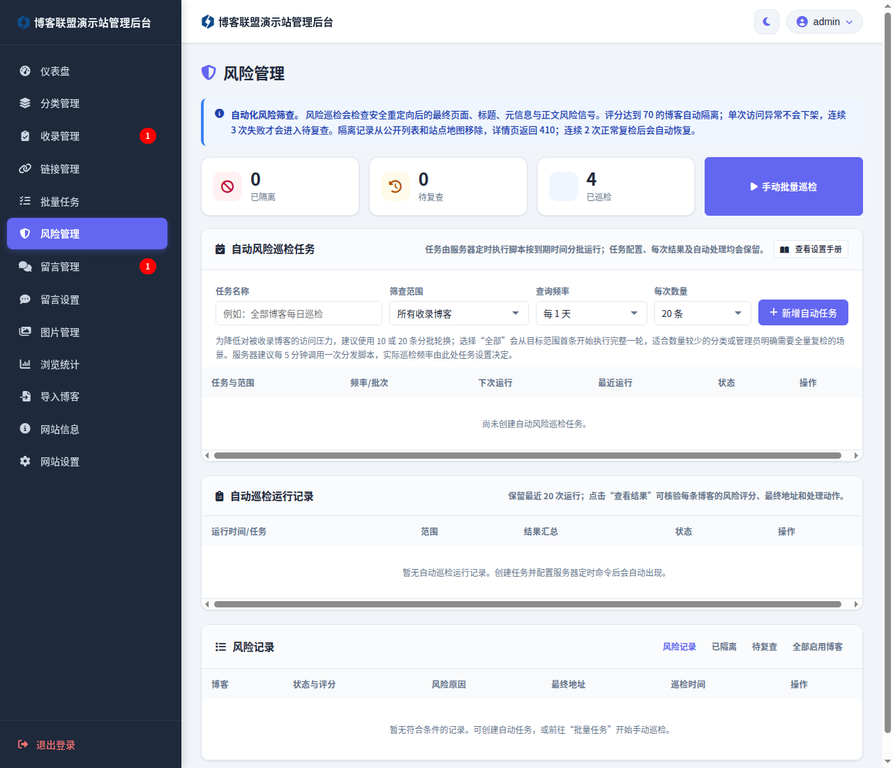Click the 新增自动任务 button
893x768 pixels.
tap(802, 313)
